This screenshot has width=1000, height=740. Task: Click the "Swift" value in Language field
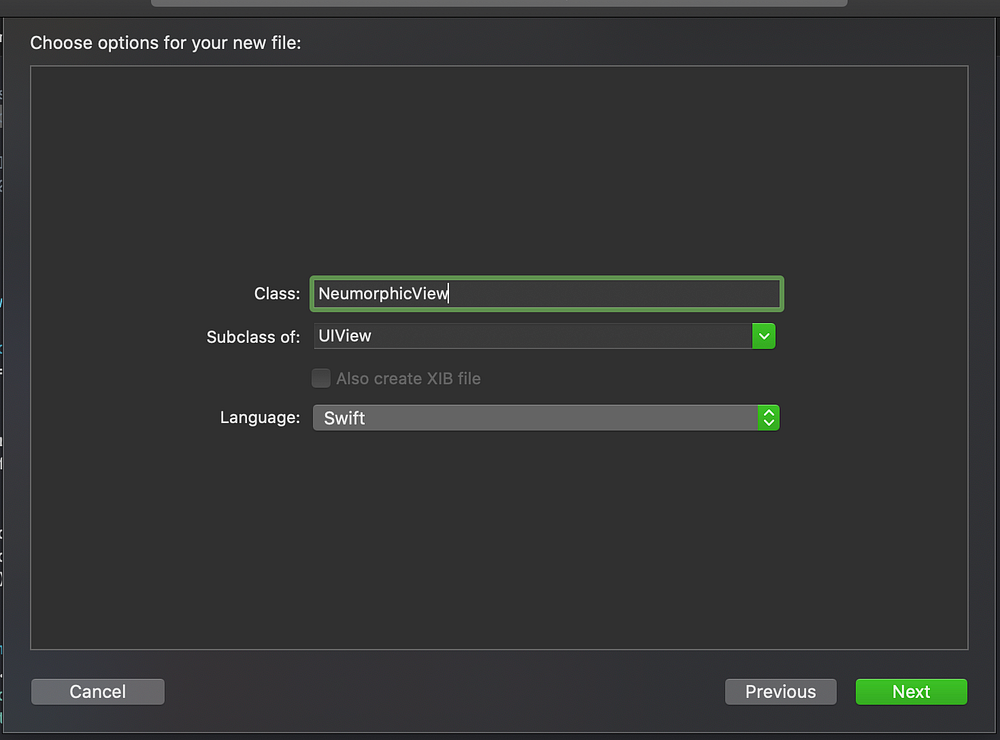click(x=344, y=417)
